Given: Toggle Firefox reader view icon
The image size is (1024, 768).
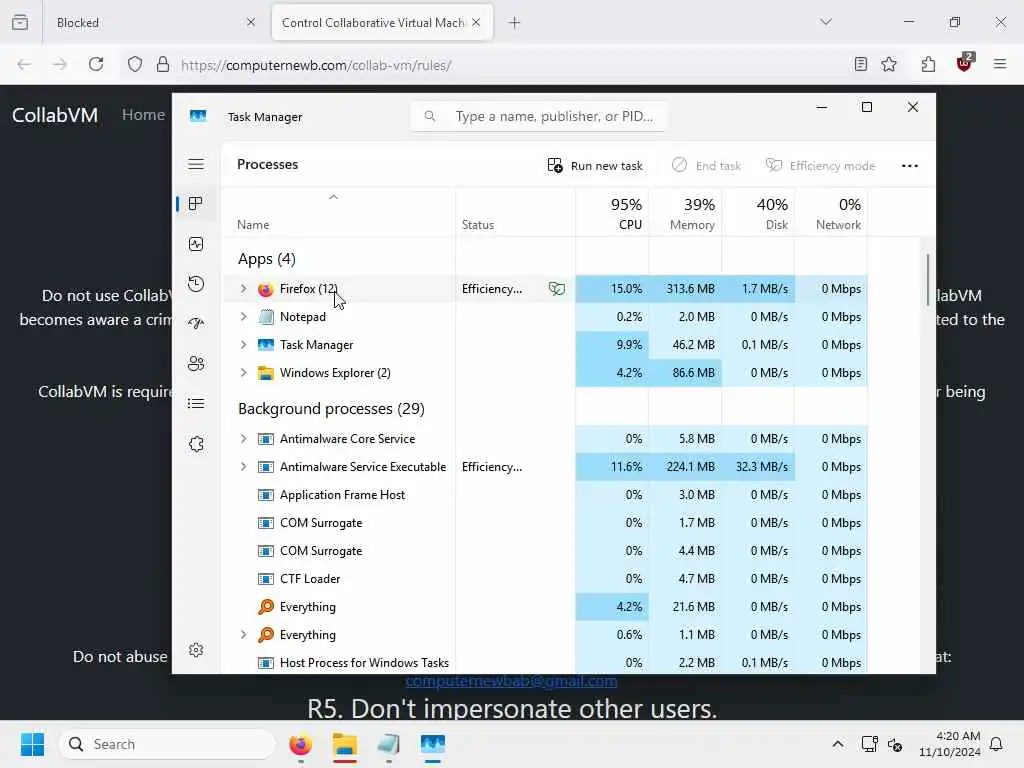Looking at the screenshot, I should tap(861, 64).
